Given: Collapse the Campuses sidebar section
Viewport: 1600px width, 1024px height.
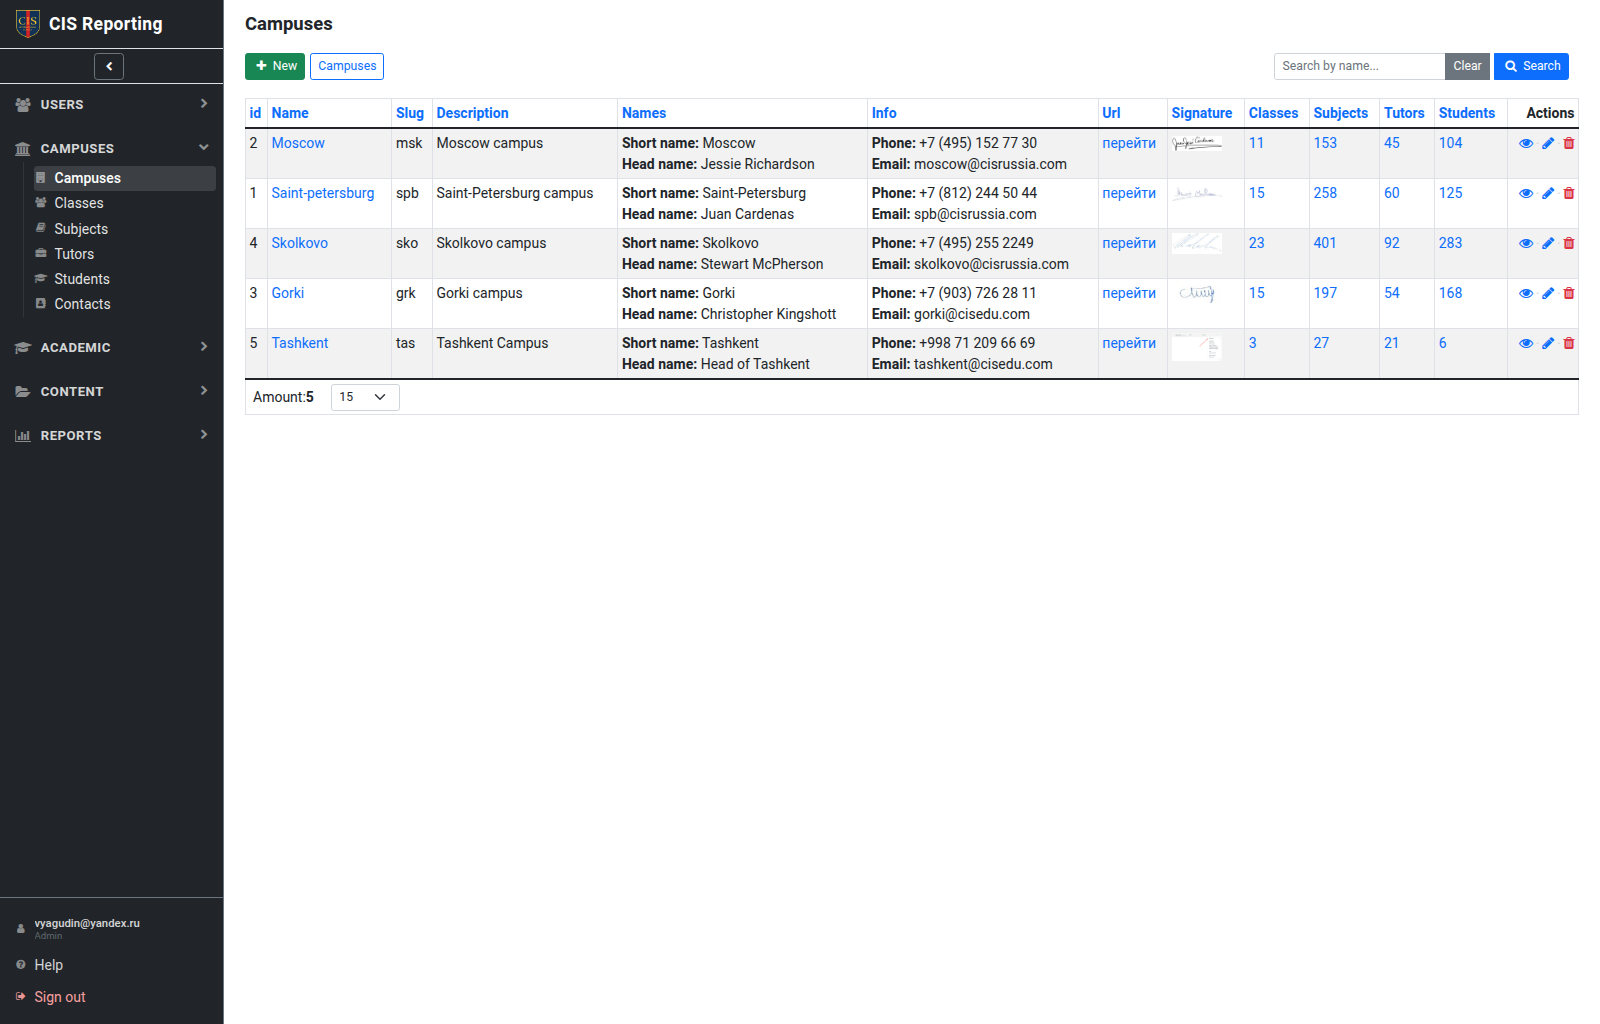Looking at the screenshot, I should coord(112,148).
